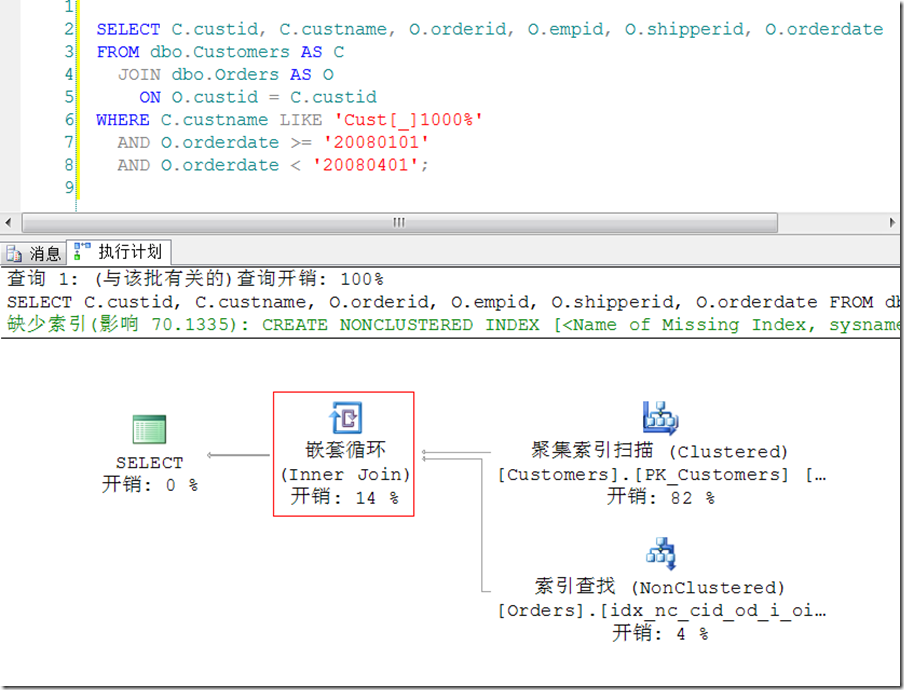The image size is (904, 690).
Task: Click the '索引查找 (NonClustered)' title text
Action: point(660,587)
